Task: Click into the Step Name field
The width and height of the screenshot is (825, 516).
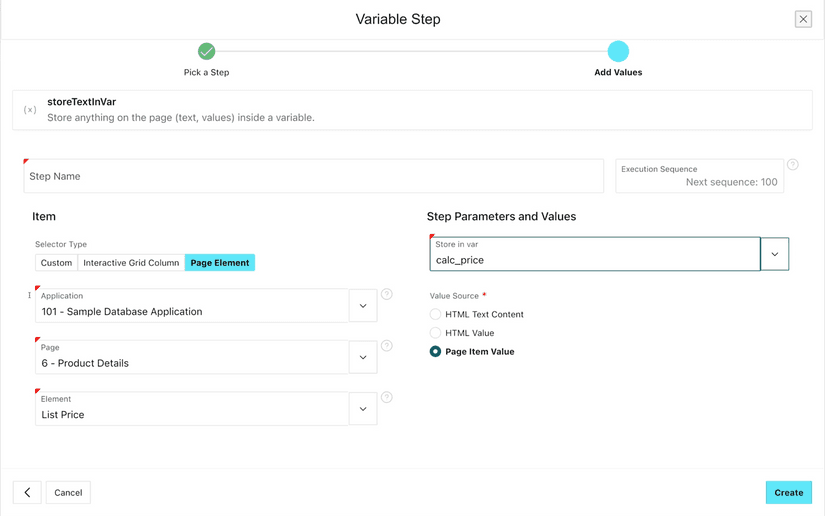Action: 314,176
